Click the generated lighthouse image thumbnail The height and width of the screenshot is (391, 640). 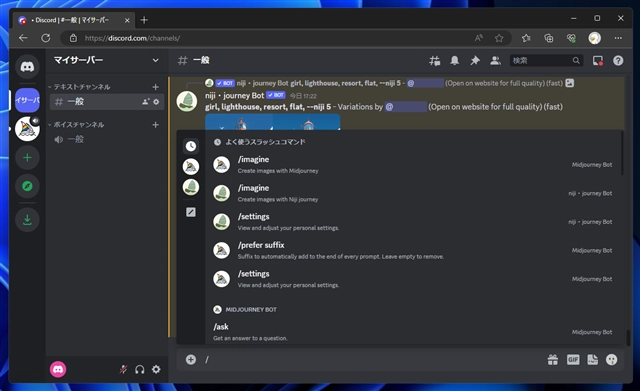[272, 122]
